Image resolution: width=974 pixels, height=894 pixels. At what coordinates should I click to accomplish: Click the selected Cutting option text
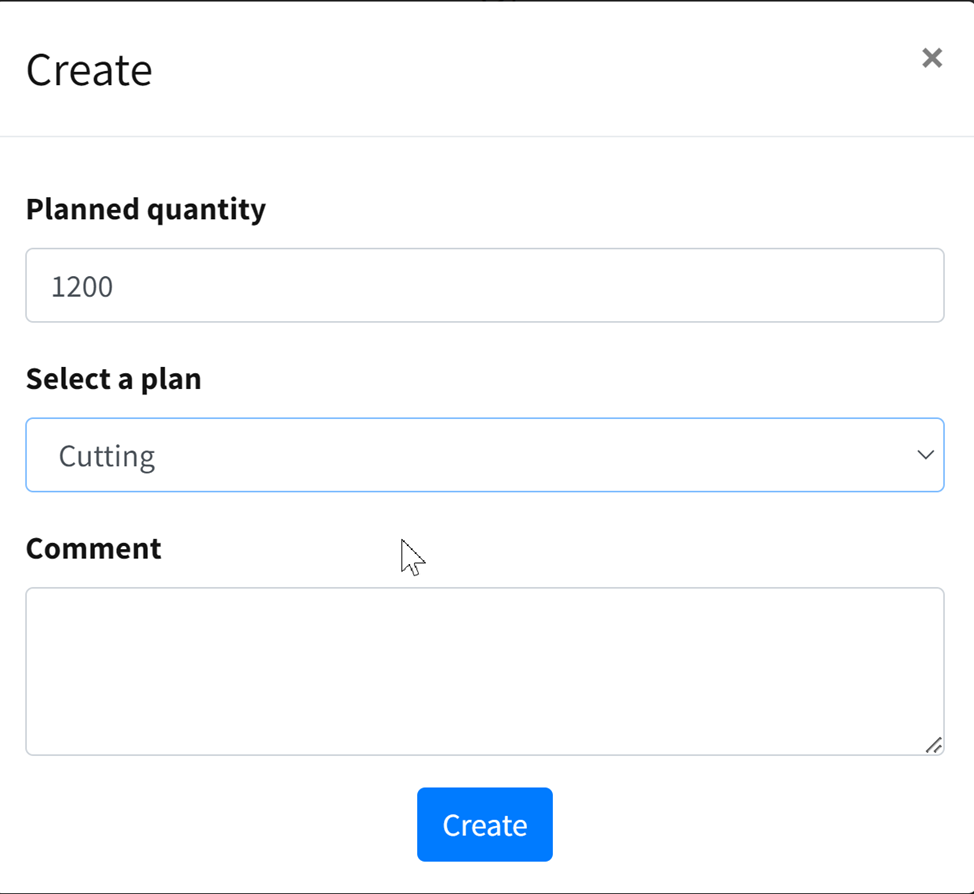click(107, 457)
